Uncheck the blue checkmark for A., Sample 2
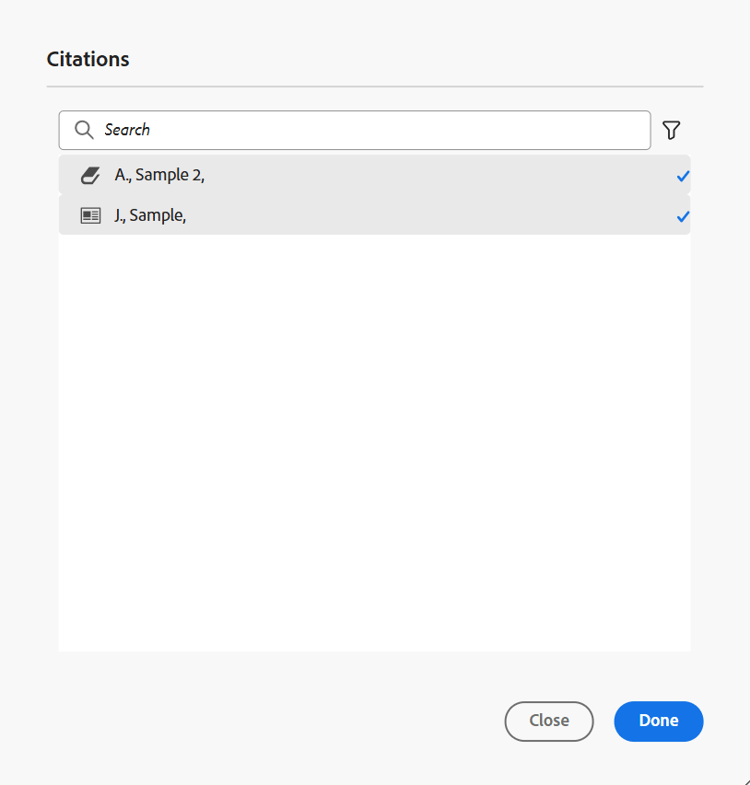Viewport: 750px width, 785px height. pyautogui.click(x=683, y=176)
